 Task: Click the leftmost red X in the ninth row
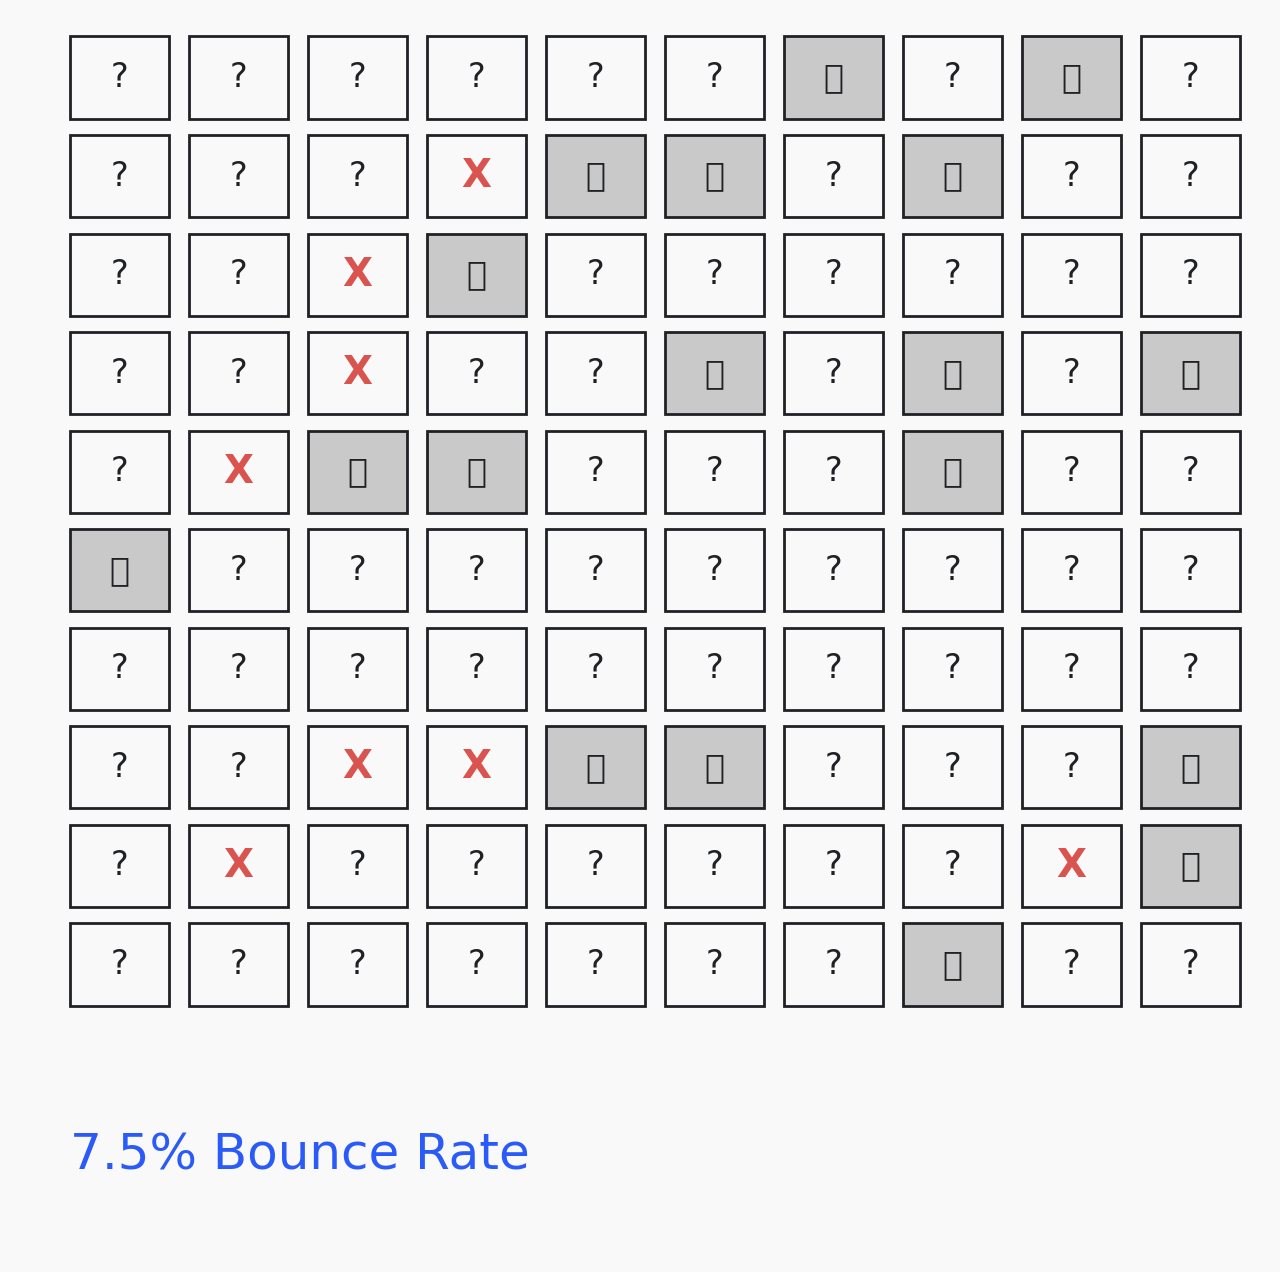(x=239, y=866)
